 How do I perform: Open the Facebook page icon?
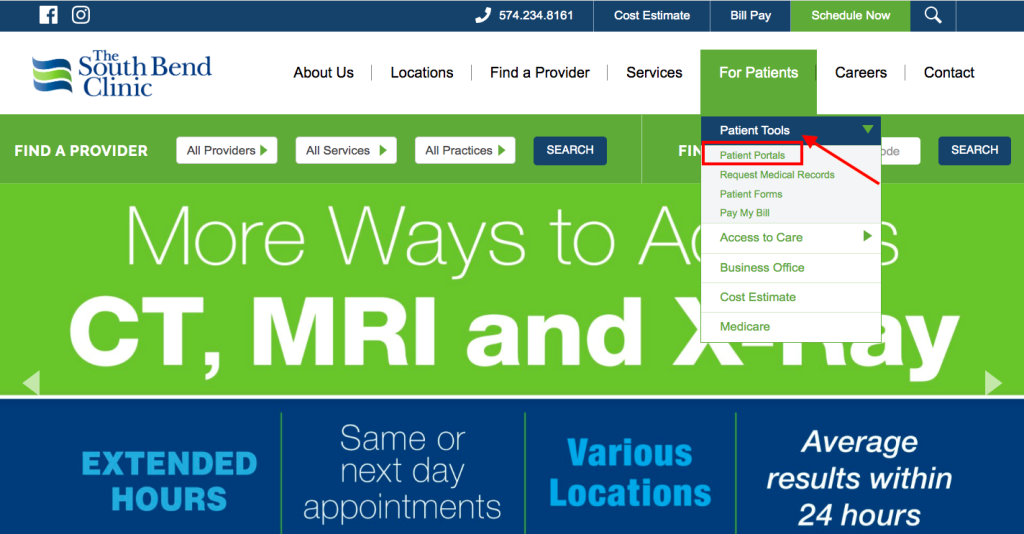click(48, 15)
